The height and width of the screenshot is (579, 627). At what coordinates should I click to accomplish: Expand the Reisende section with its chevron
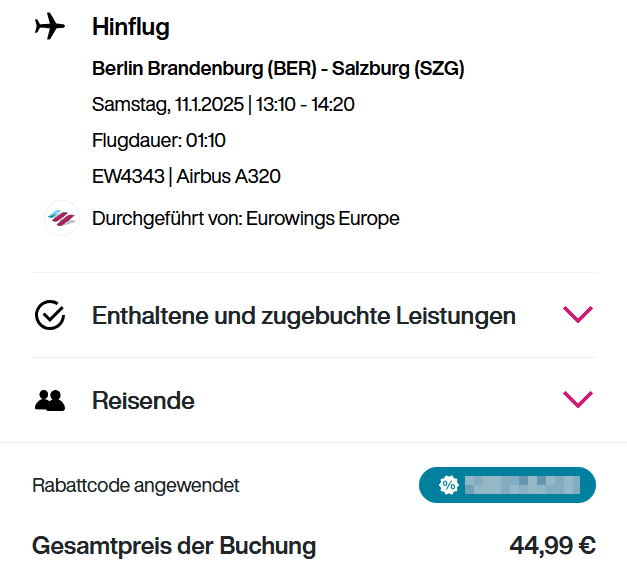[578, 400]
